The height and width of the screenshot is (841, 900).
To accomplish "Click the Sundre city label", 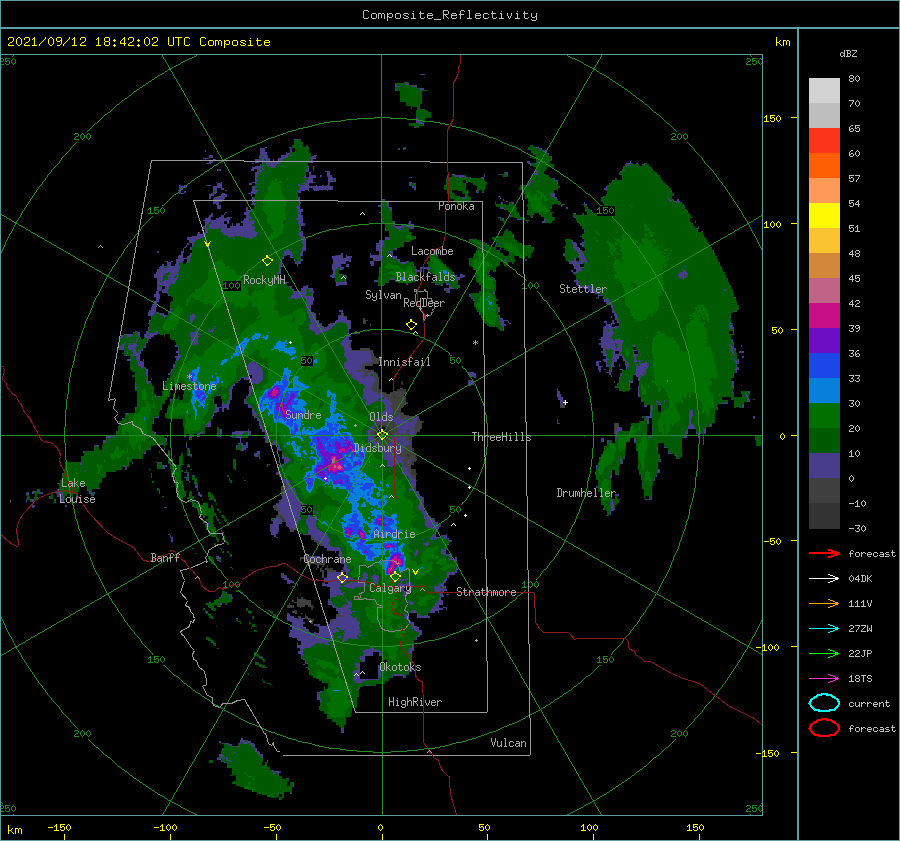I will [x=303, y=414].
